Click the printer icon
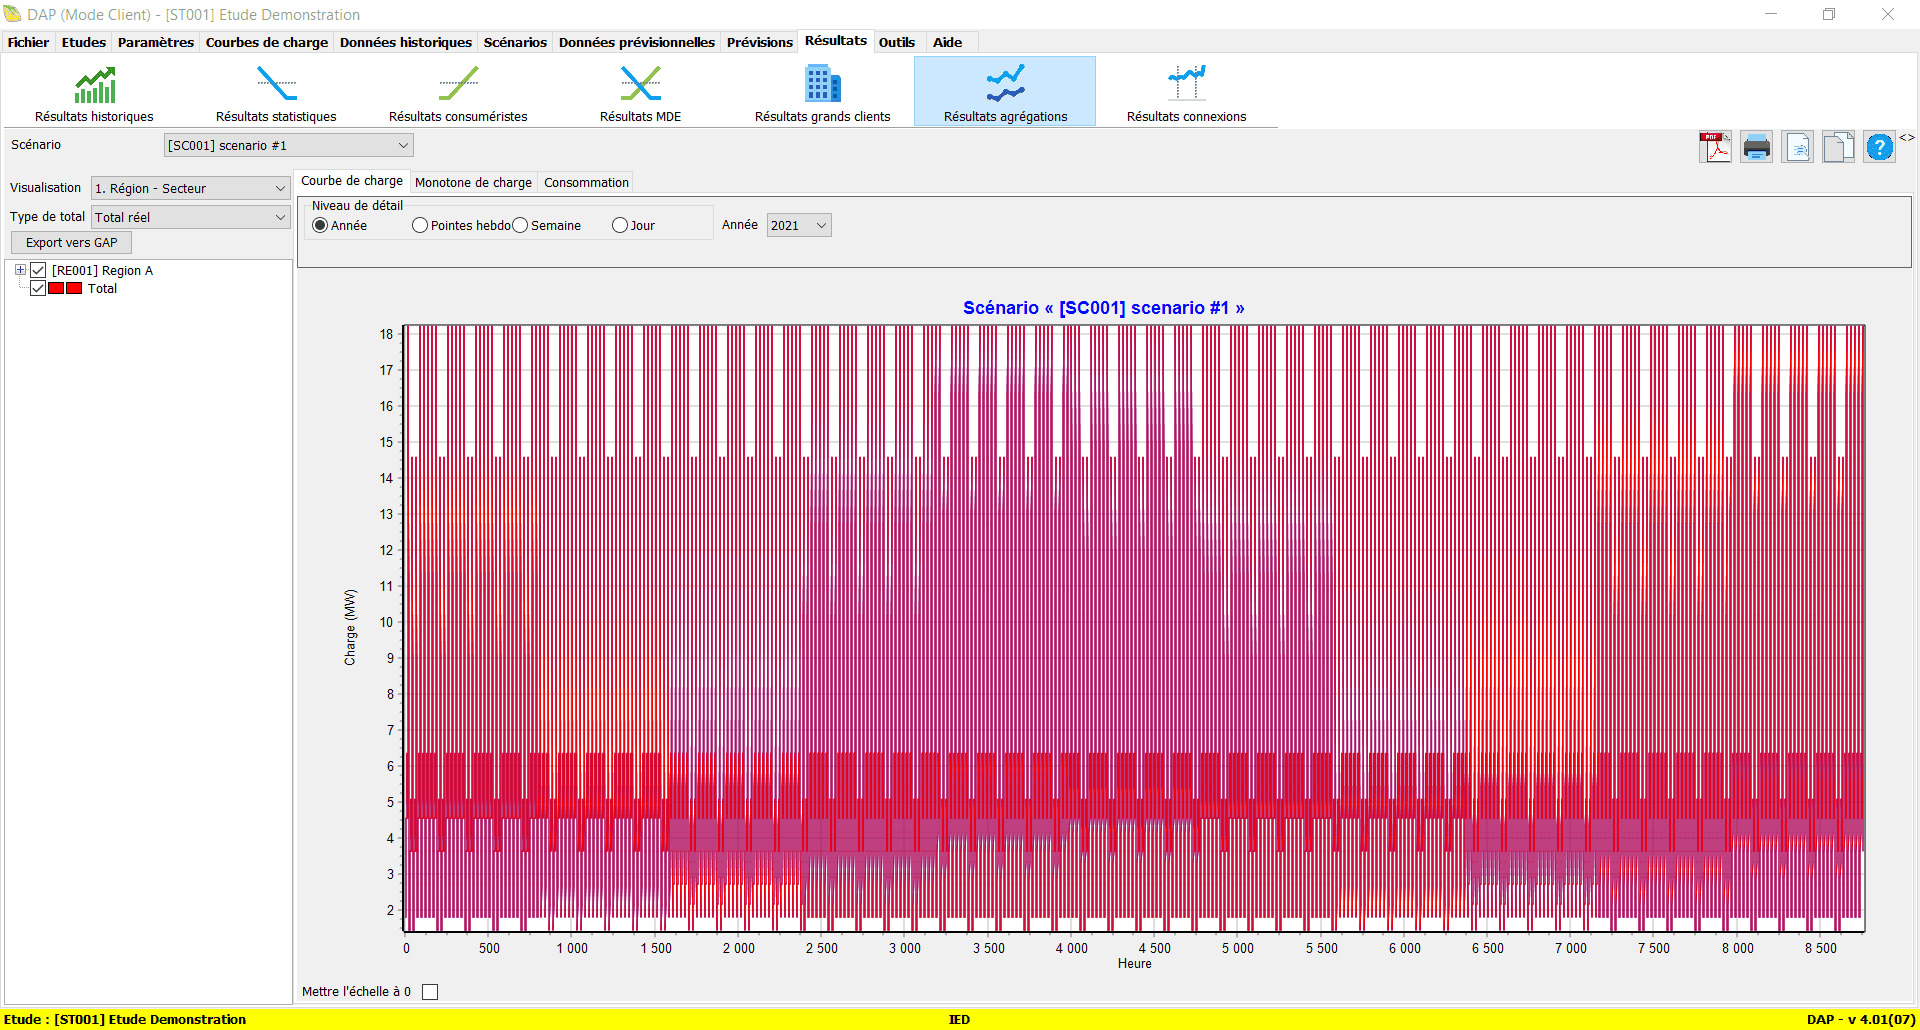The height and width of the screenshot is (1030, 1920). pos(1756,147)
